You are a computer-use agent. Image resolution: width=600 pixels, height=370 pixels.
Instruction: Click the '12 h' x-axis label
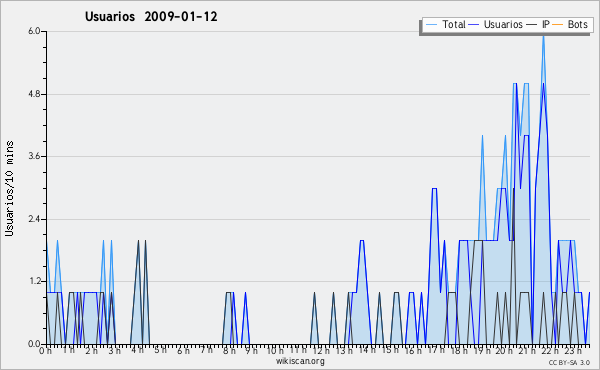click(321, 351)
